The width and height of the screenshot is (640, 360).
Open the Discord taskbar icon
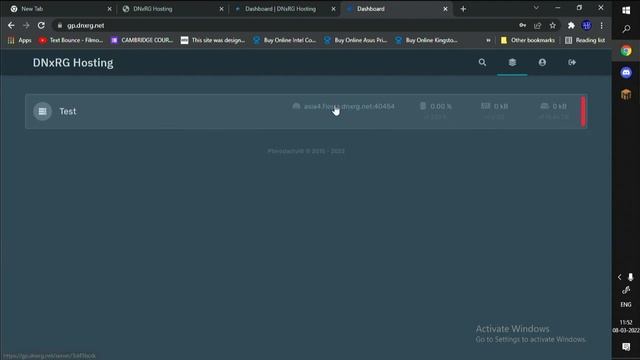click(626, 73)
